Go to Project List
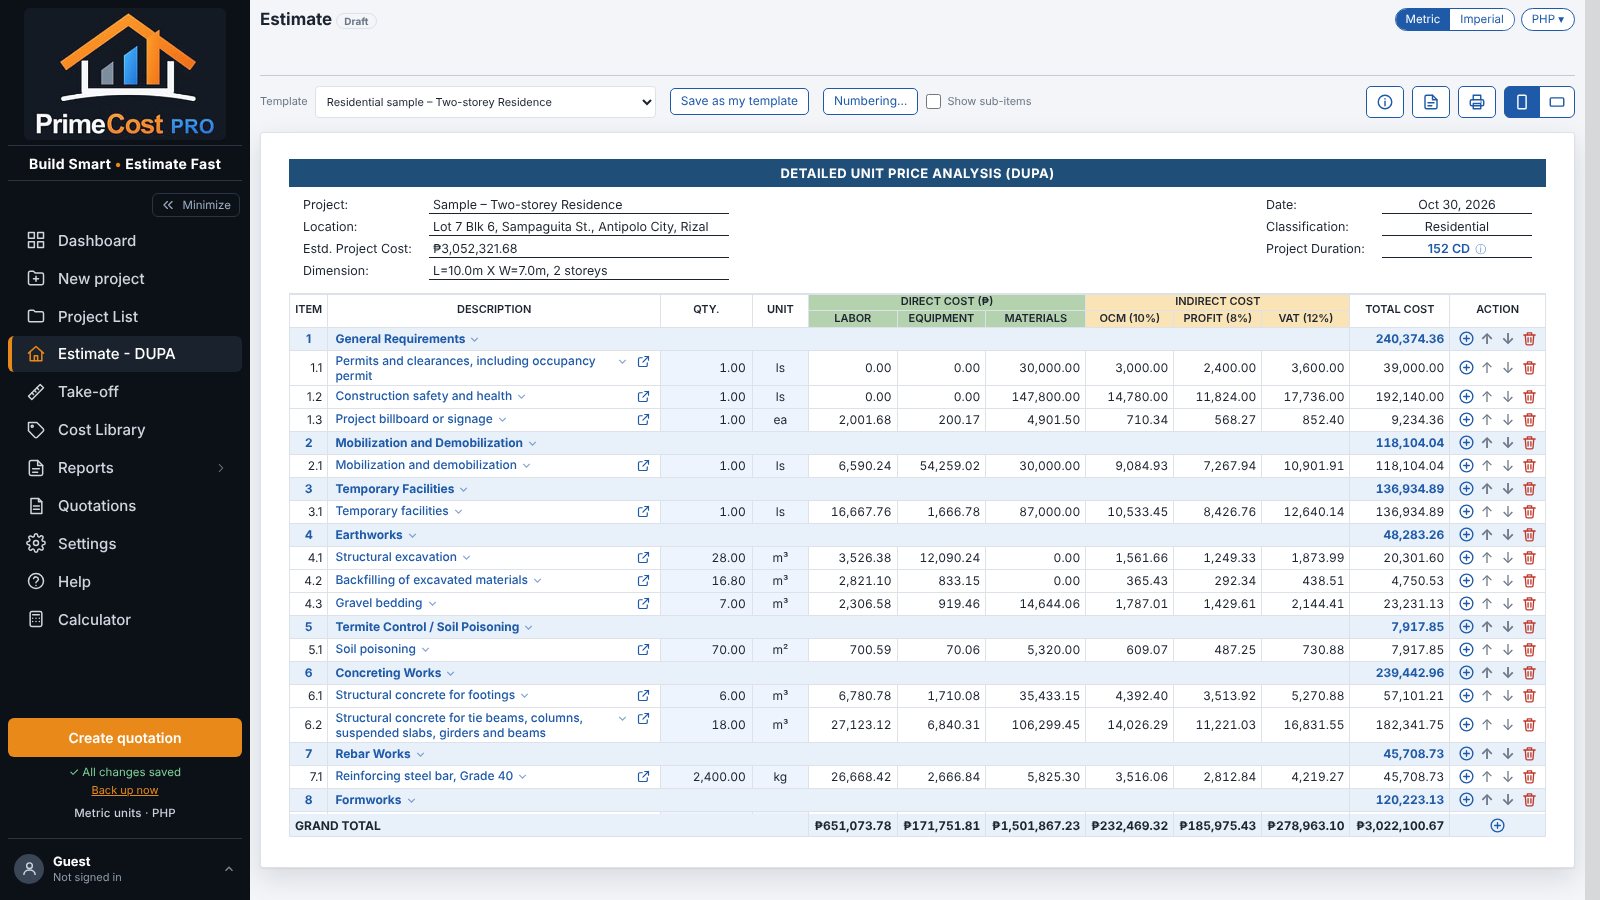 (125, 317)
